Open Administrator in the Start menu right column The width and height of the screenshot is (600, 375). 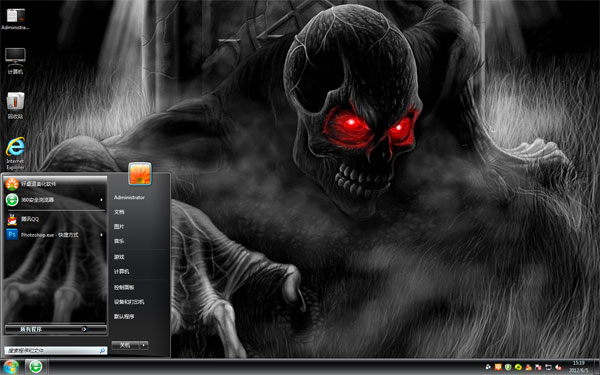click(x=129, y=197)
